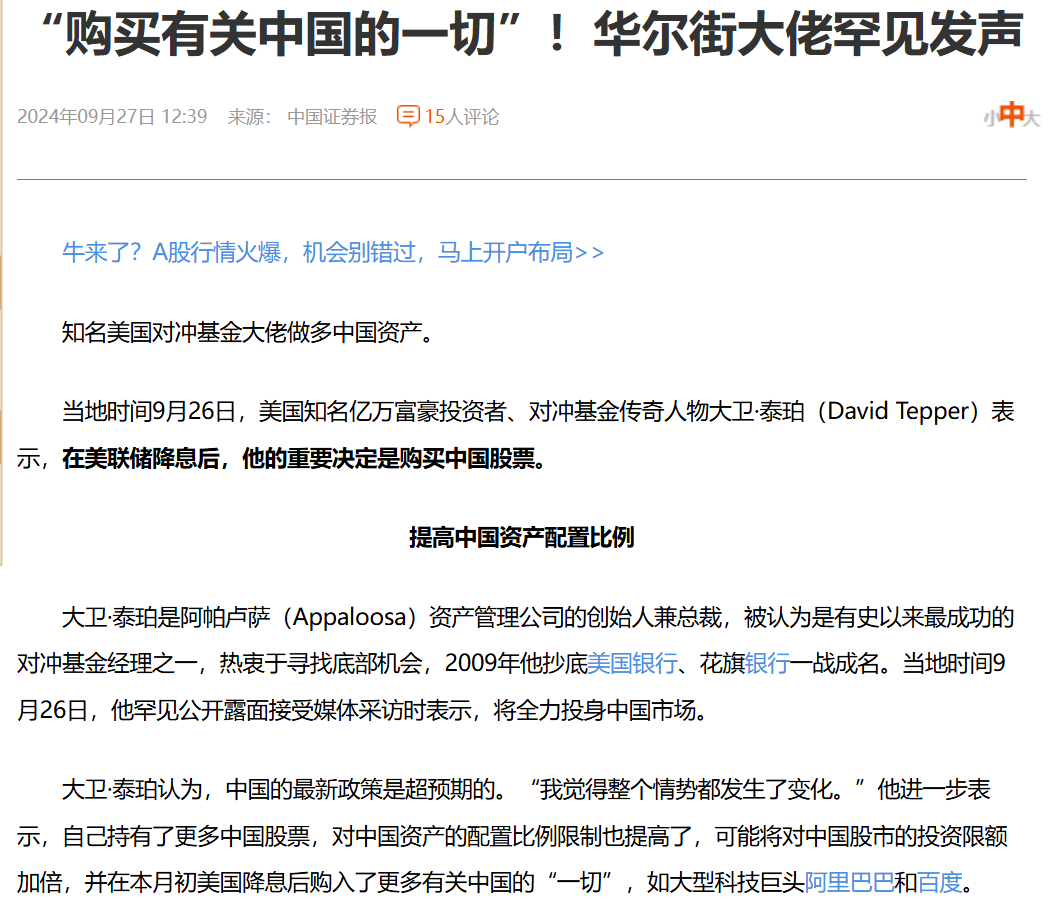Image resolution: width=1051 pixels, height=910 pixels.
Task: Click the bold sentence 在美联储降息后，他的重要决定是购买中国股票。
Action: pos(304,458)
